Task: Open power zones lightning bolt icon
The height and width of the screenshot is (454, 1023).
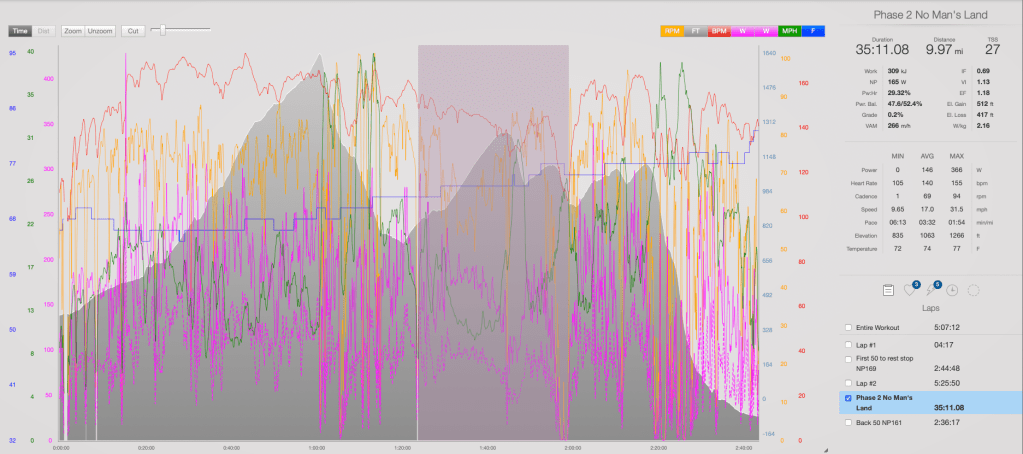Action: click(931, 290)
